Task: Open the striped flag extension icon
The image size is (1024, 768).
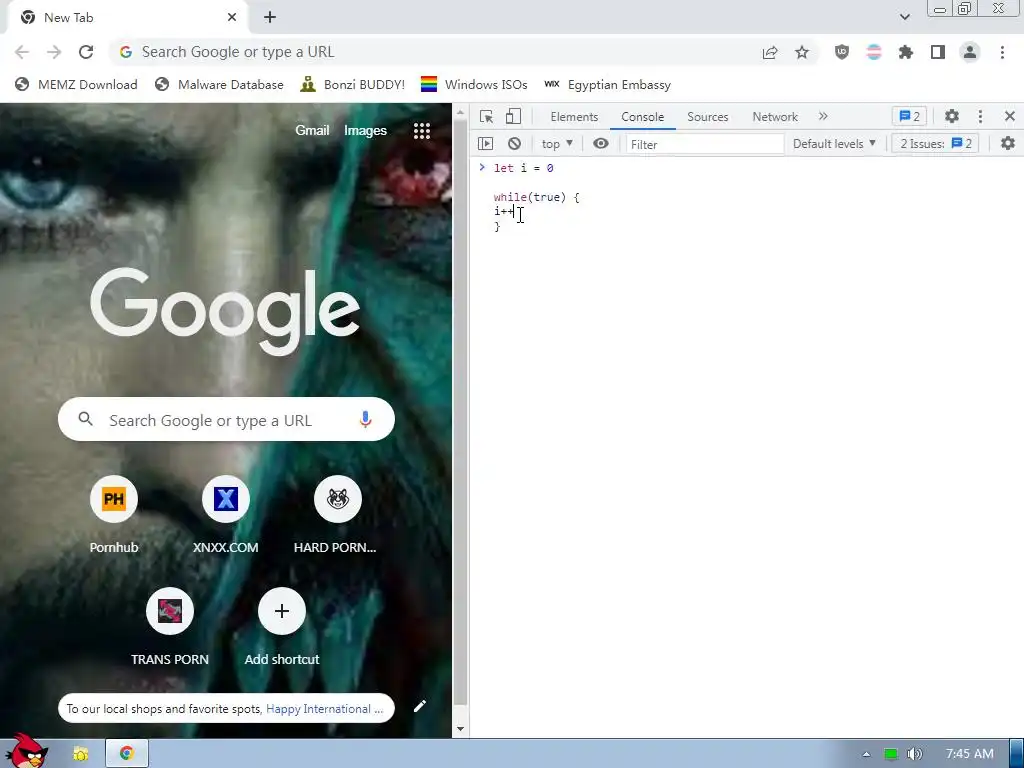Action: coord(874,52)
